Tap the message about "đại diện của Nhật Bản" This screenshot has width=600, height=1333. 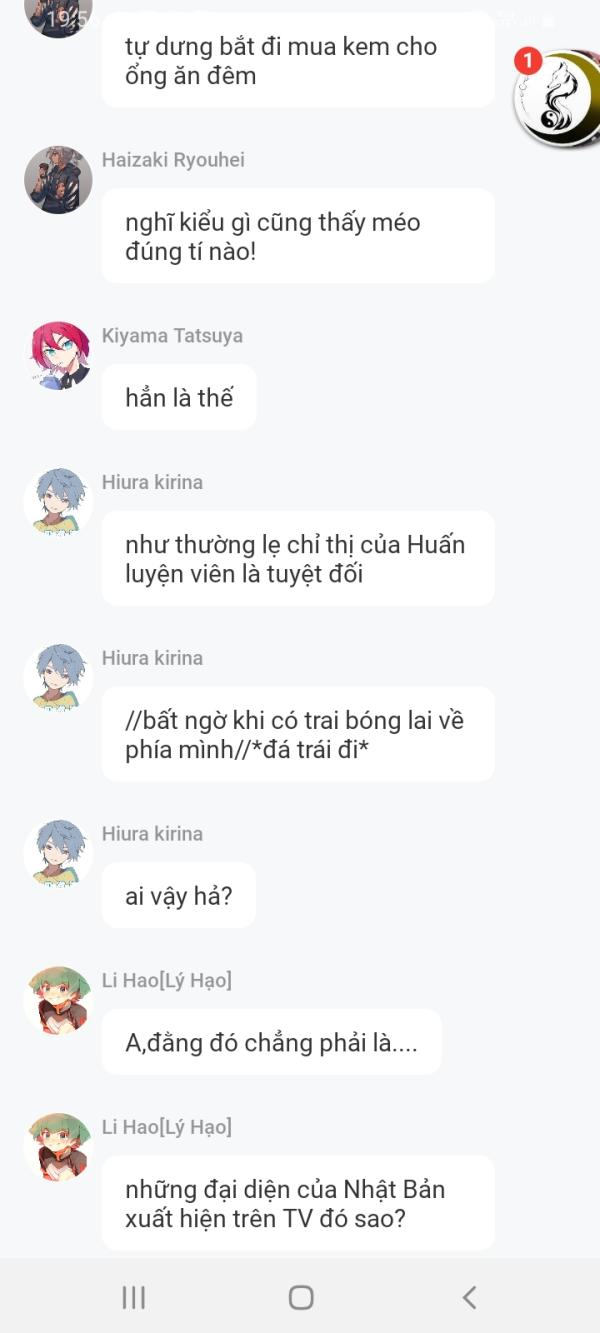(x=298, y=1203)
